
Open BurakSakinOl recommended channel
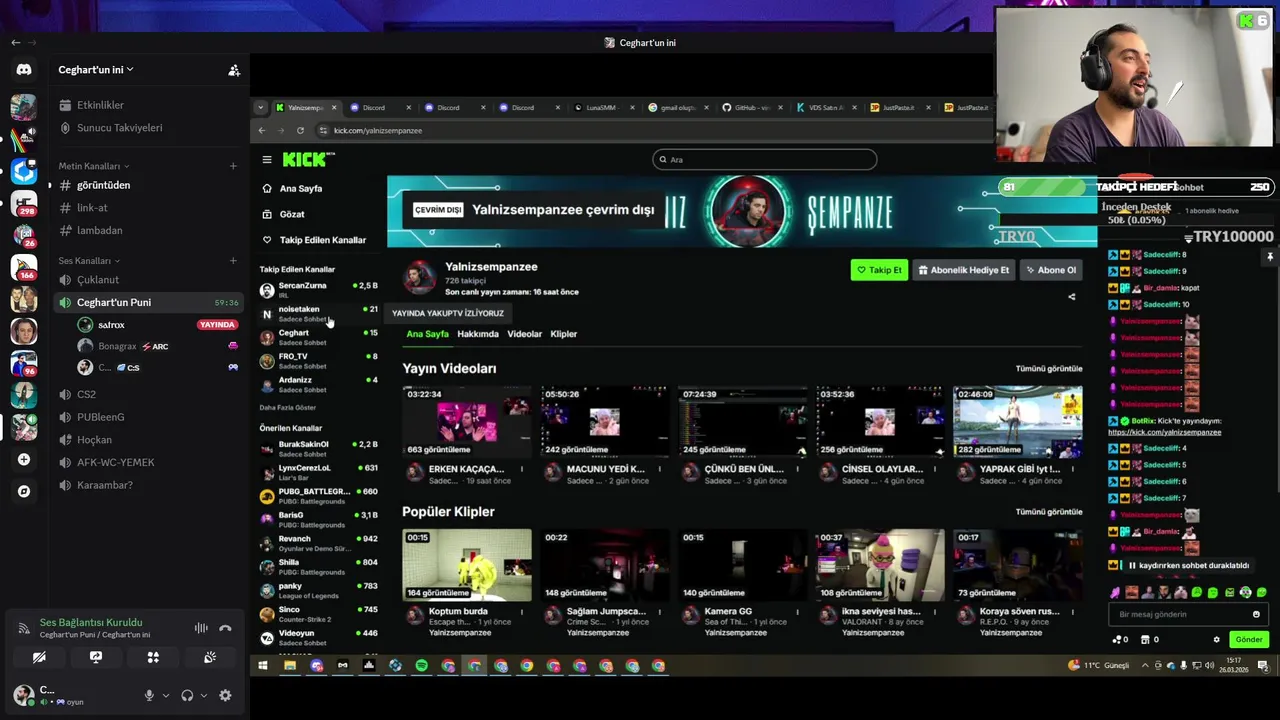pos(318,448)
